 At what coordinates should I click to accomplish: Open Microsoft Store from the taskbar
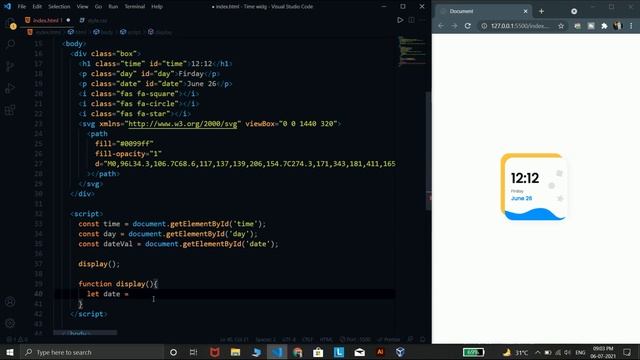click(318, 352)
